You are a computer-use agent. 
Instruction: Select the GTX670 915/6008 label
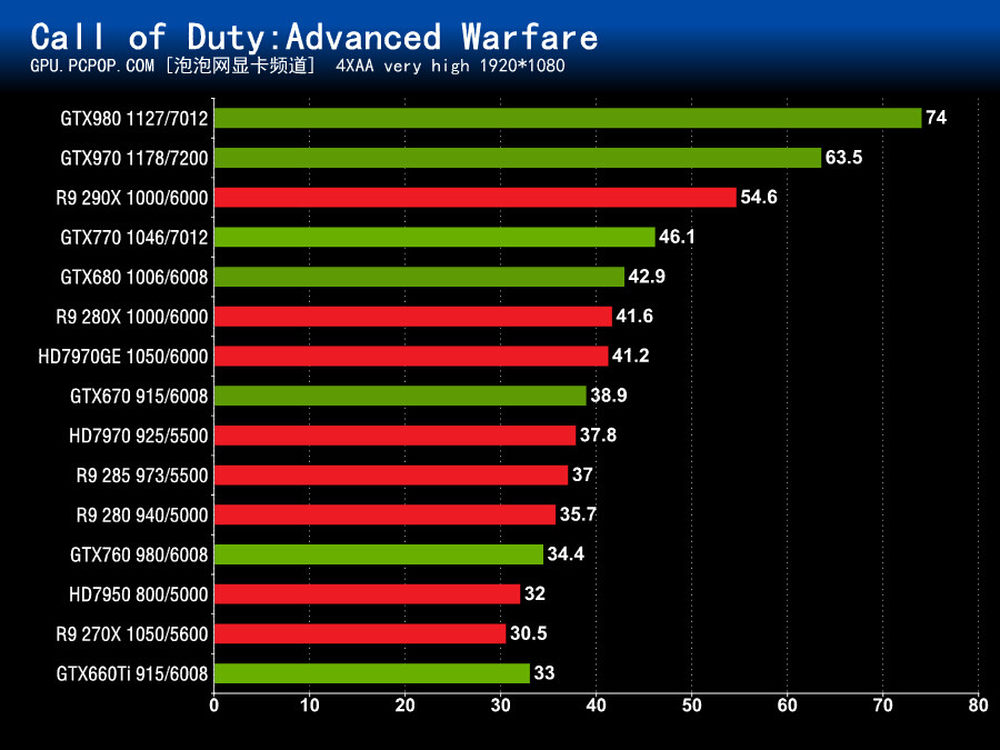(139, 396)
